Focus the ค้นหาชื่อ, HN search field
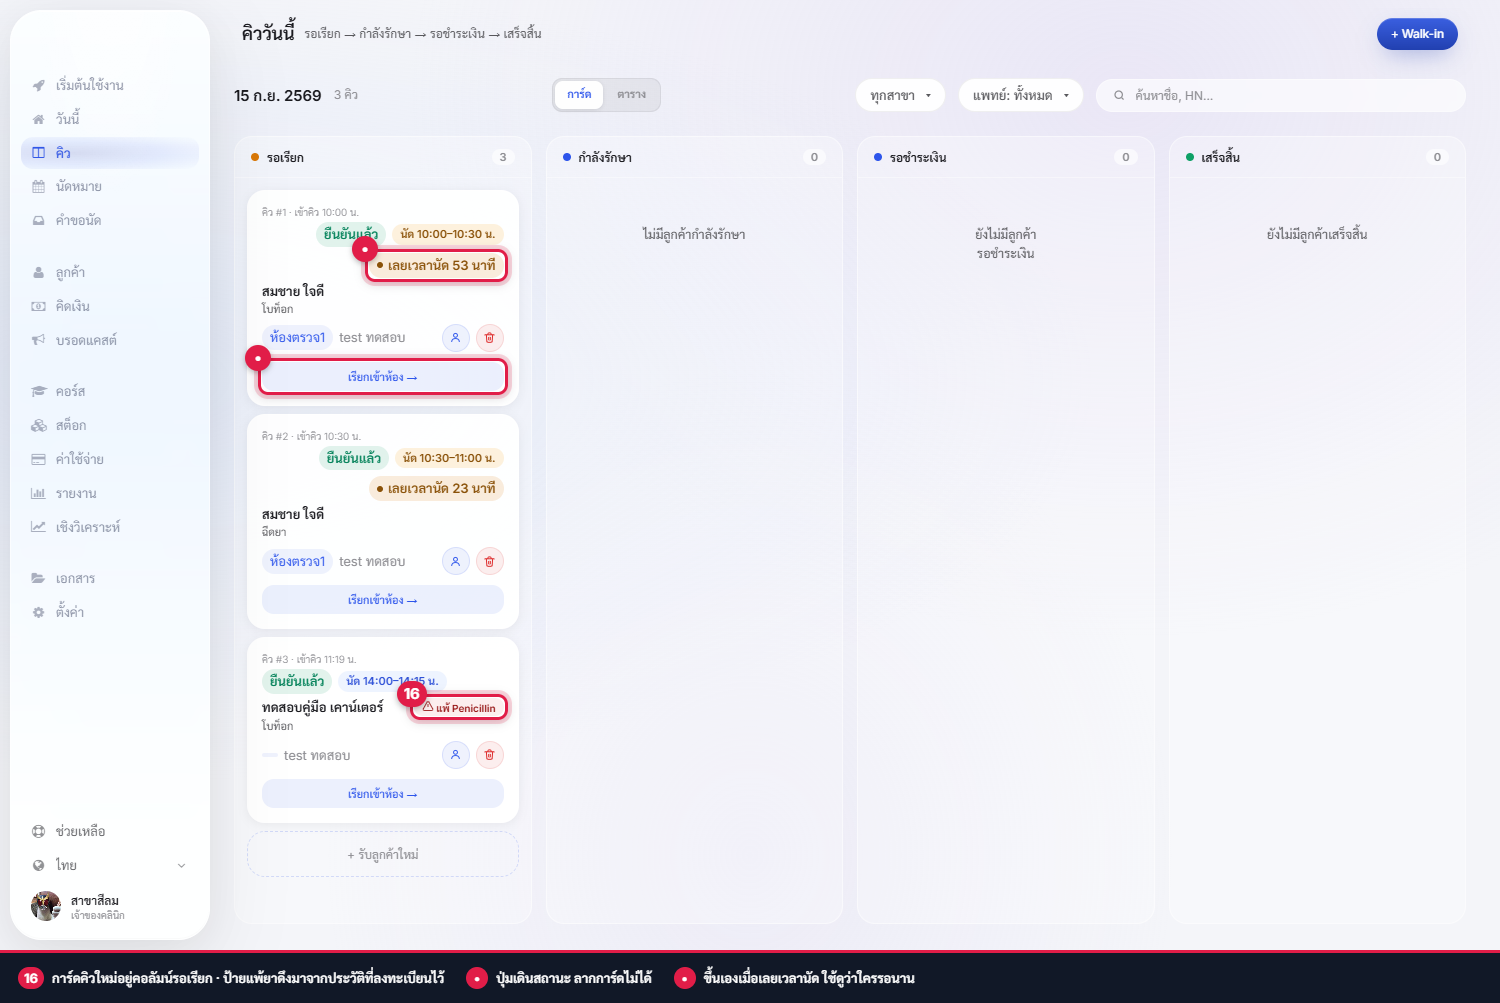 [x=1281, y=95]
